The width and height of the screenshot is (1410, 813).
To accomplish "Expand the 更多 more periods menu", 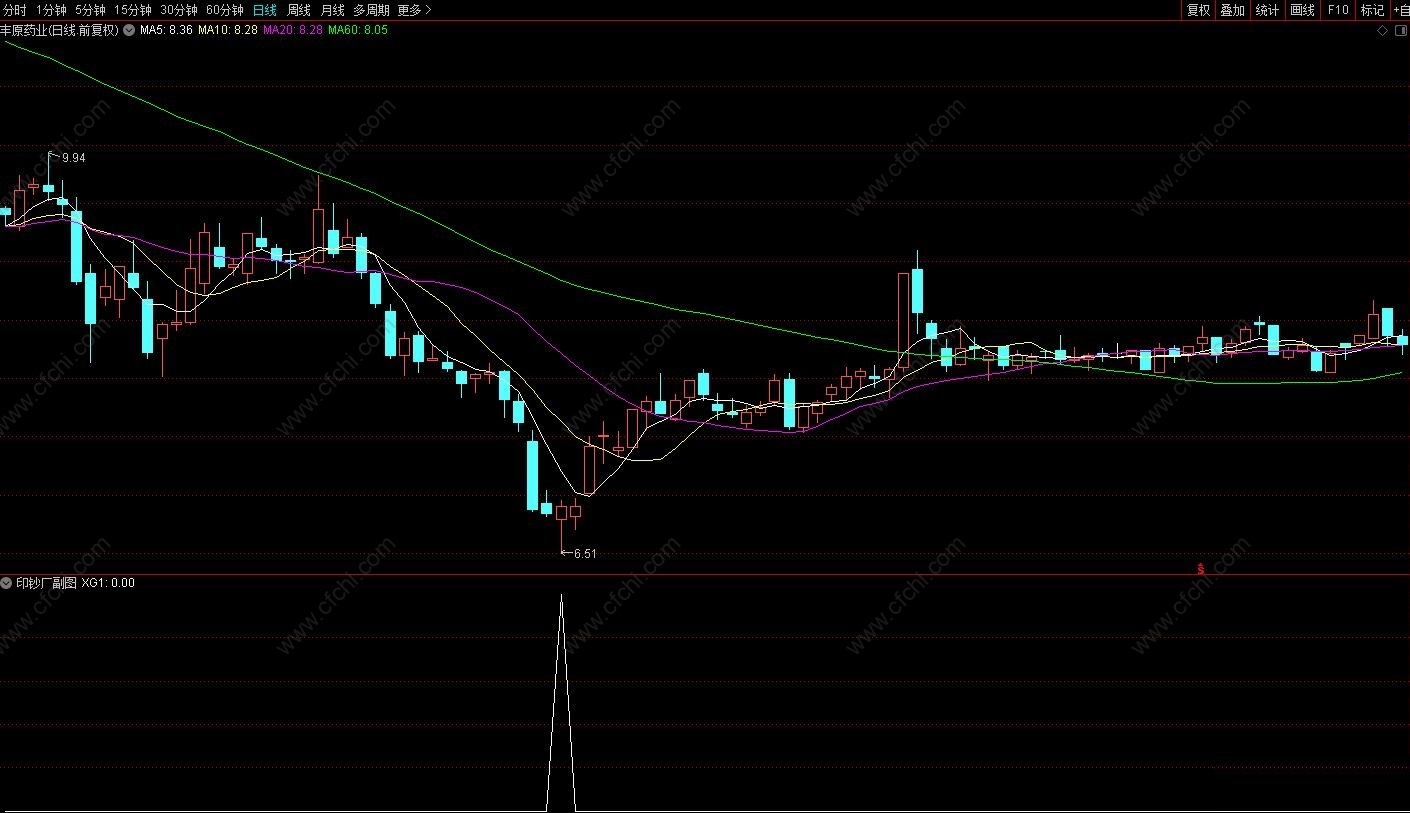I will tap(414, 10).
